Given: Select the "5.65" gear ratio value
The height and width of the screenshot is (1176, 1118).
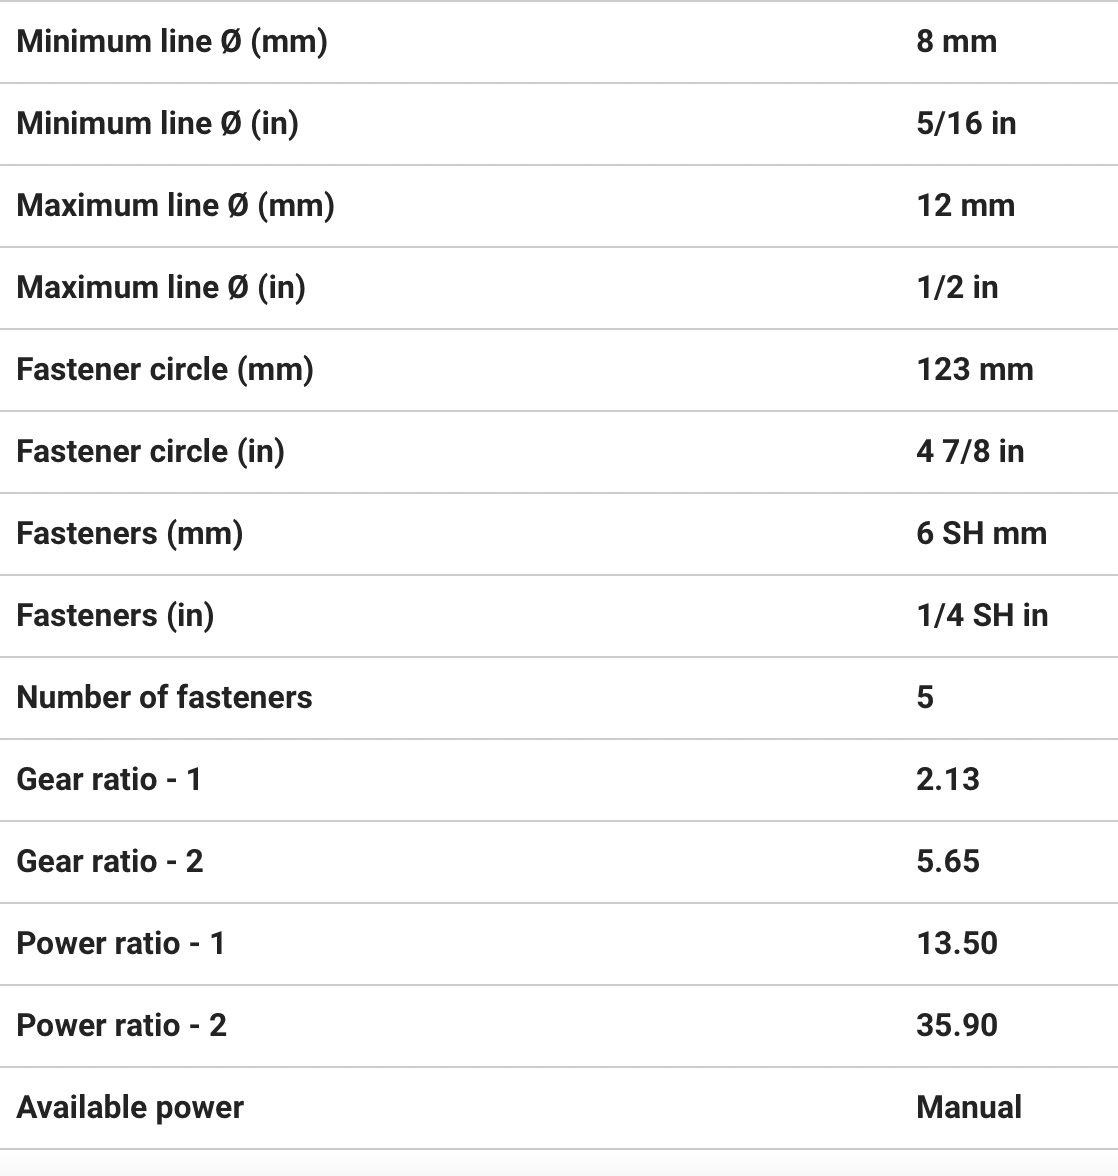Looking at the screenshot, I should 947,862.
